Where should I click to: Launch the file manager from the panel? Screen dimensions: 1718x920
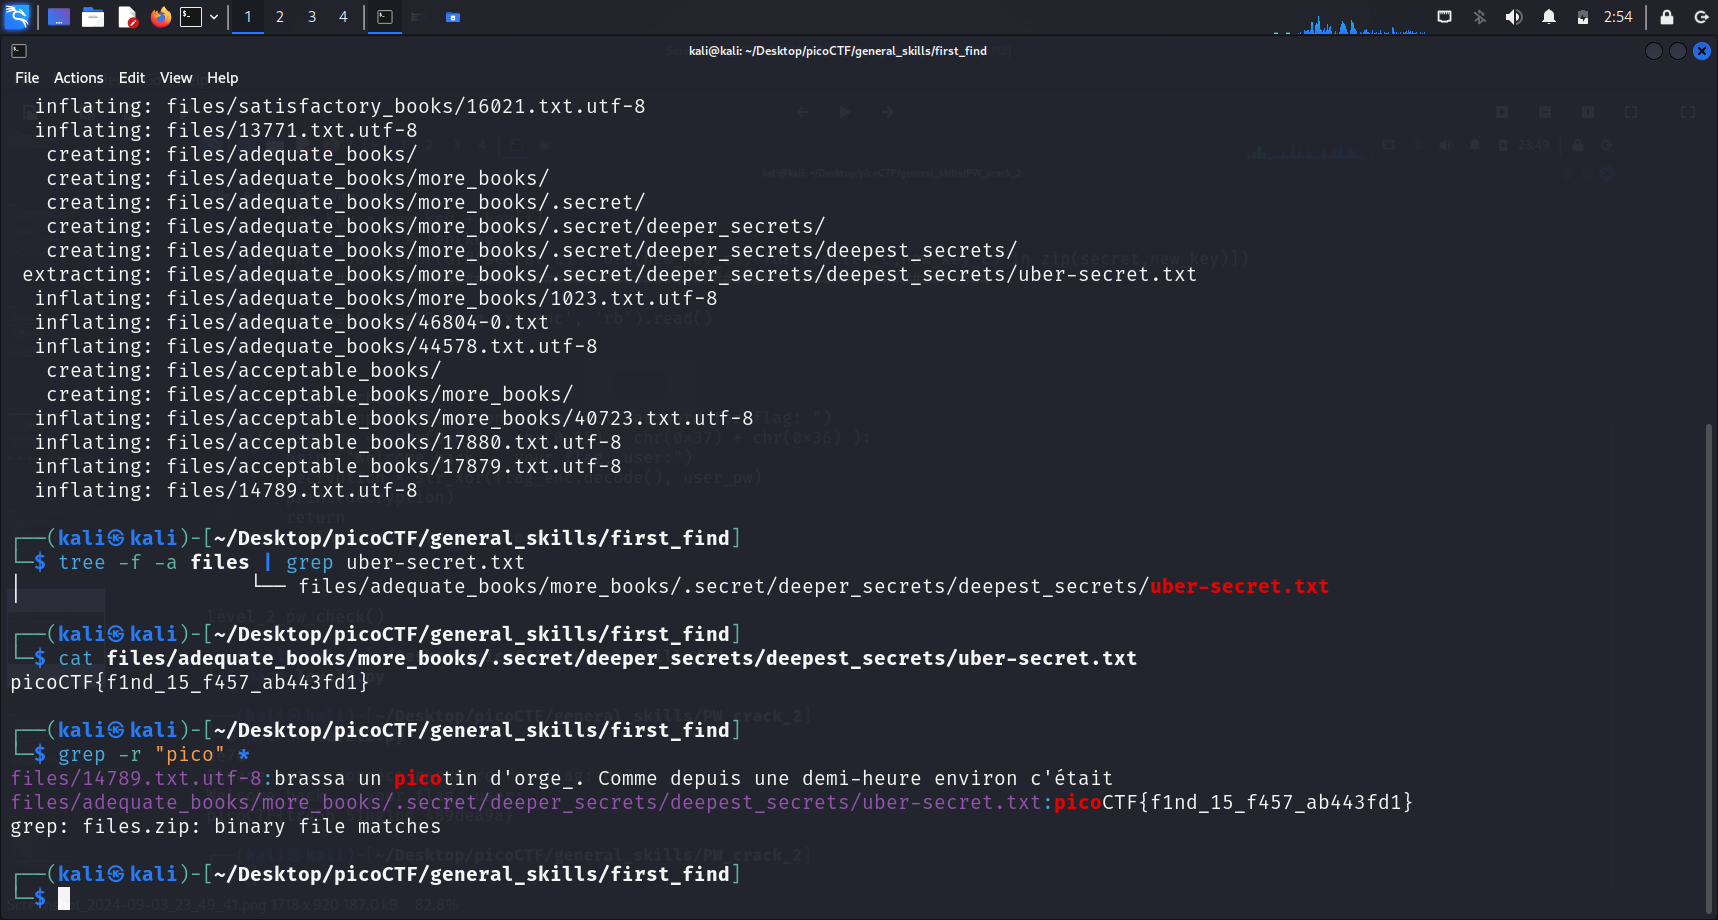(x=93, y=17)
